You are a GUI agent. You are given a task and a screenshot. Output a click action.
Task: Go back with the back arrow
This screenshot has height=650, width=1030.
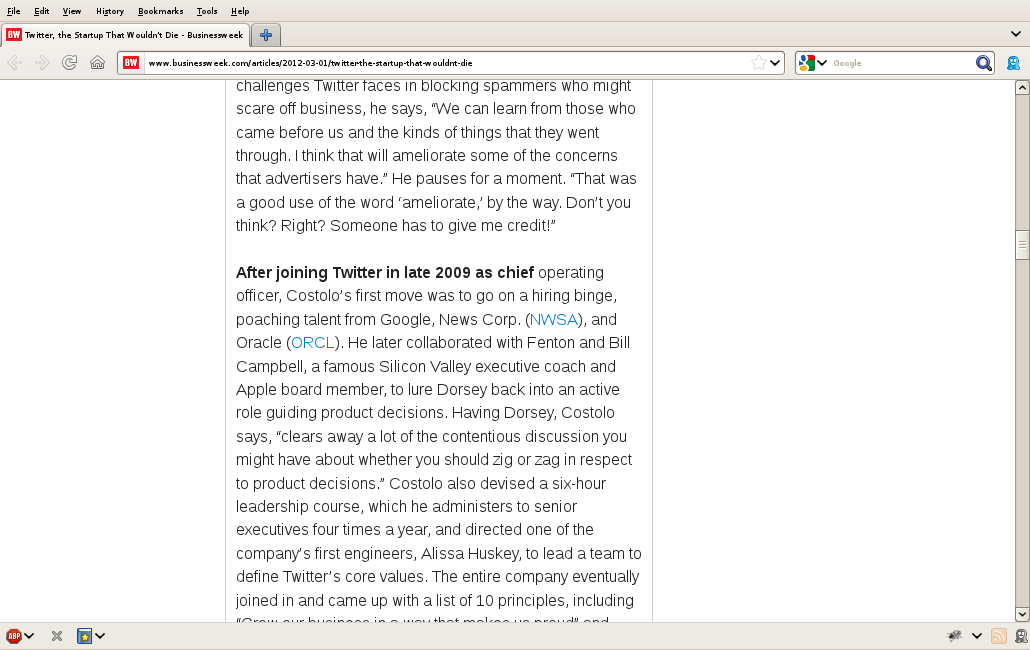point(14,63)
